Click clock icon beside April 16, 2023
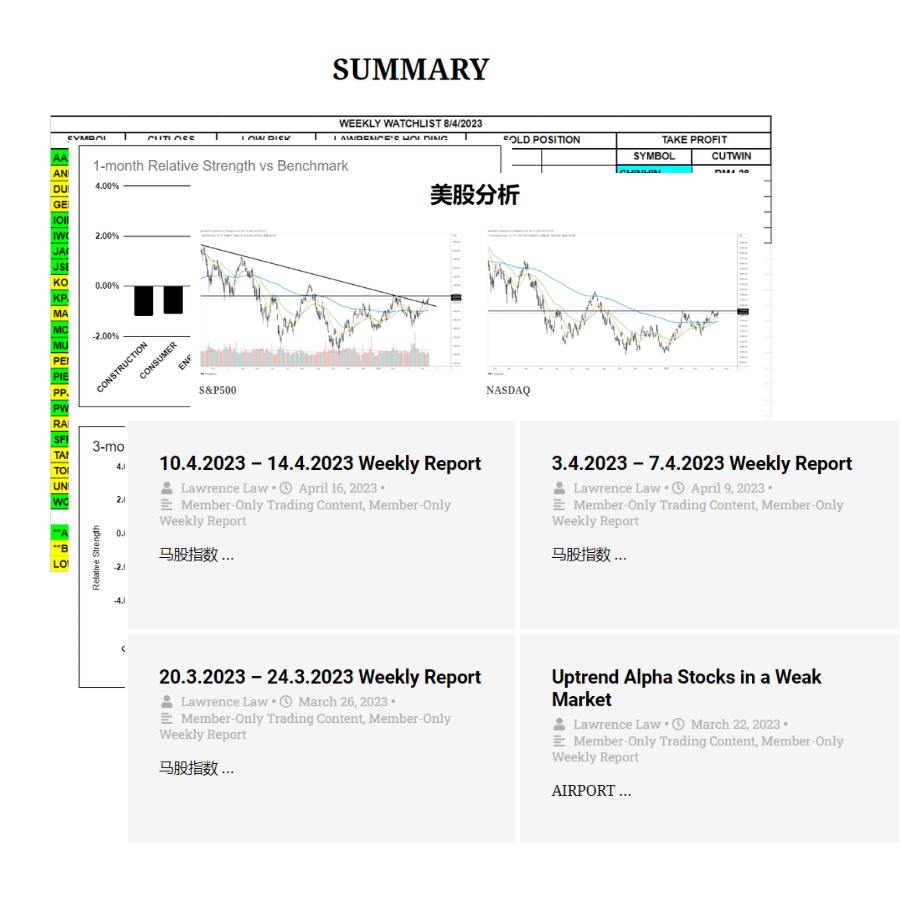Screen dimensions: 900x900 286,488
